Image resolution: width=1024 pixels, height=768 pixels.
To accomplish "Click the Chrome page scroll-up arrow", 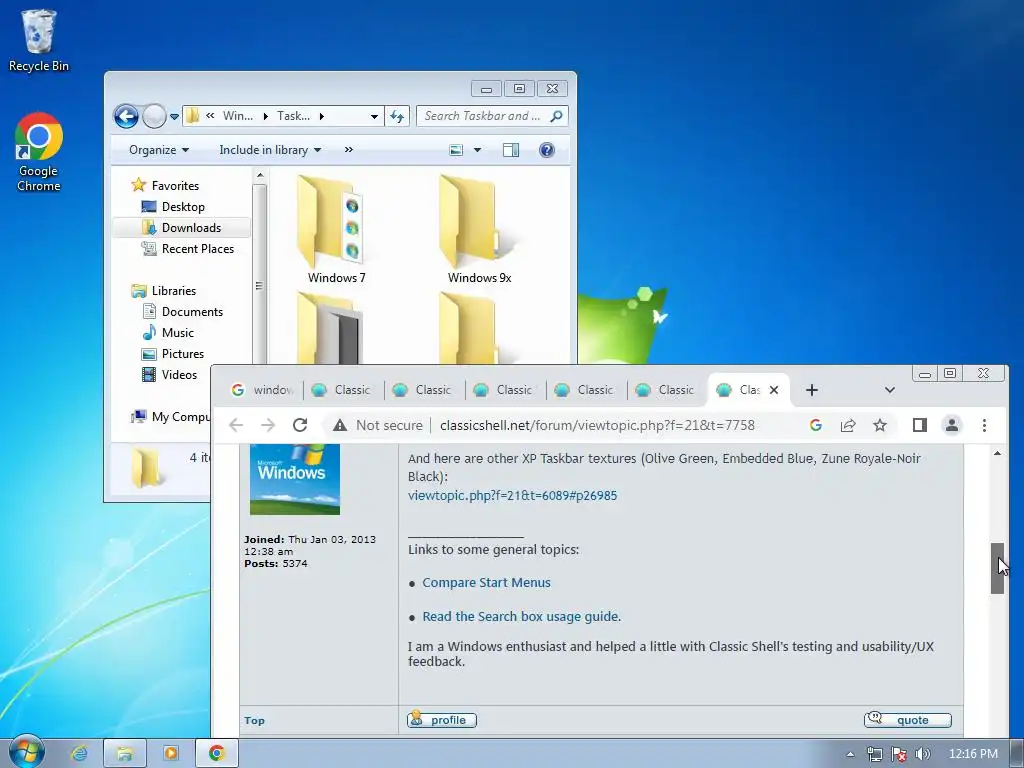I will [x=997, y=453].
